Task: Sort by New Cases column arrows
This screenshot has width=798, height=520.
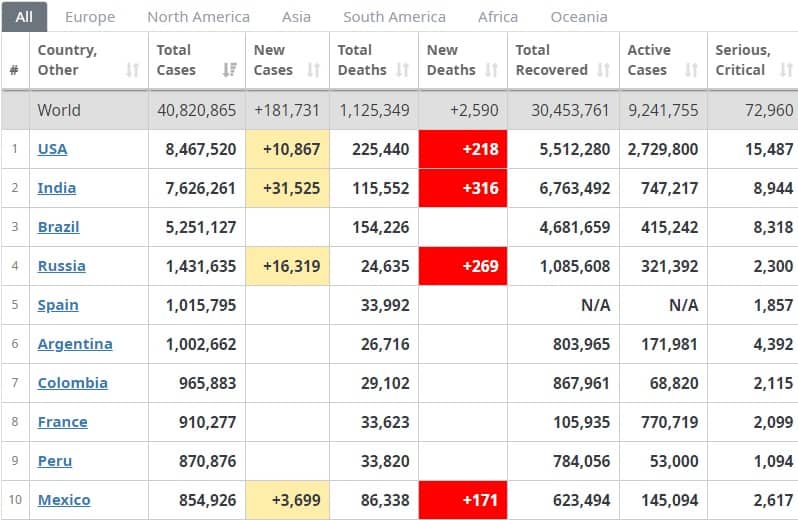Action: (314, 70)
